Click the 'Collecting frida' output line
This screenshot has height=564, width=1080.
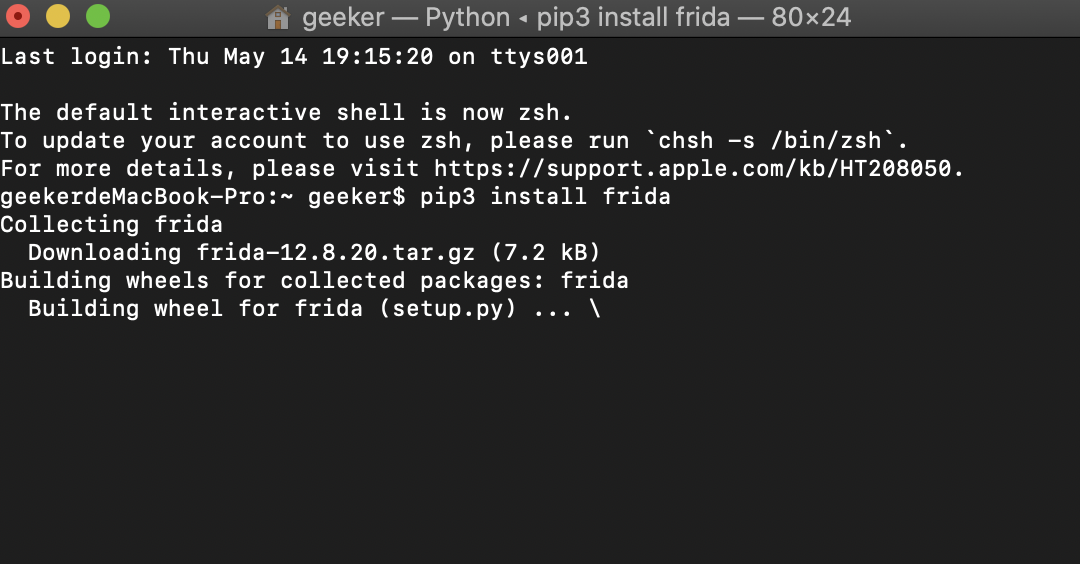(x=112, y=225)
